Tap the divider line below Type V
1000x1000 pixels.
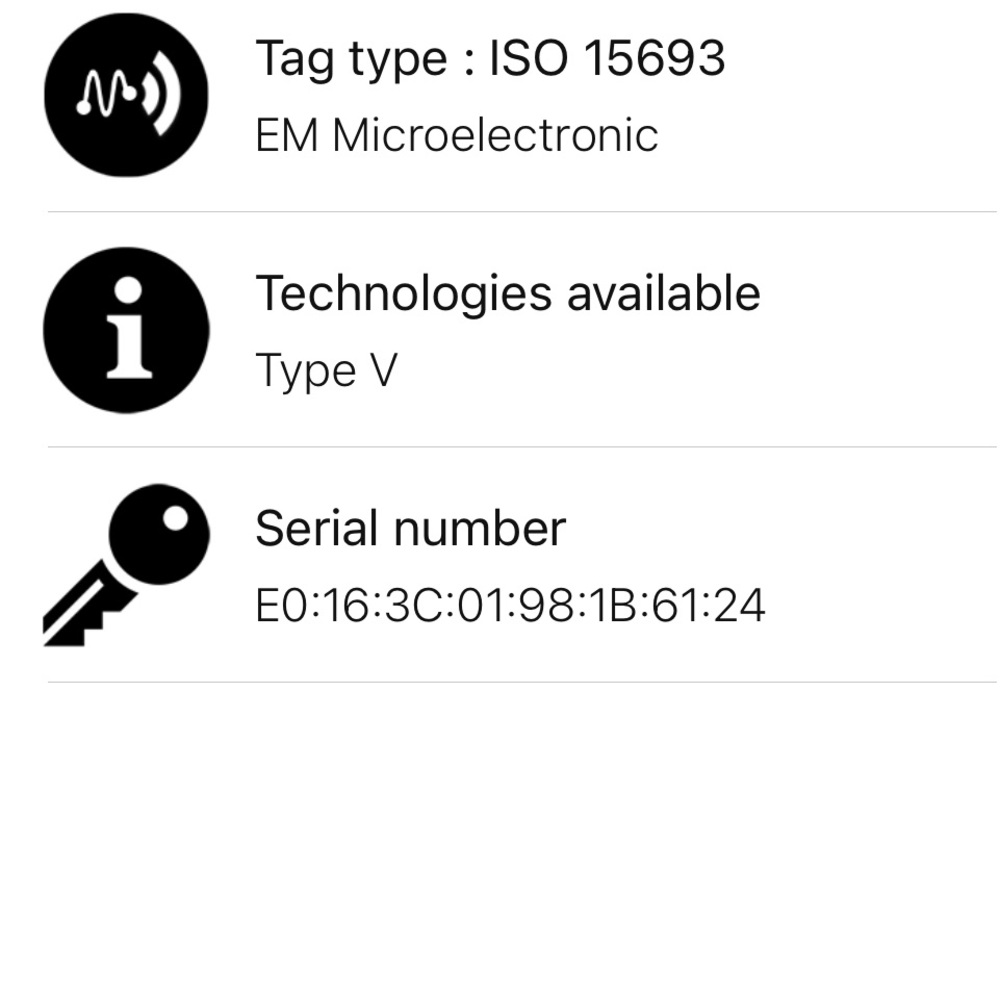pos(522,447)
